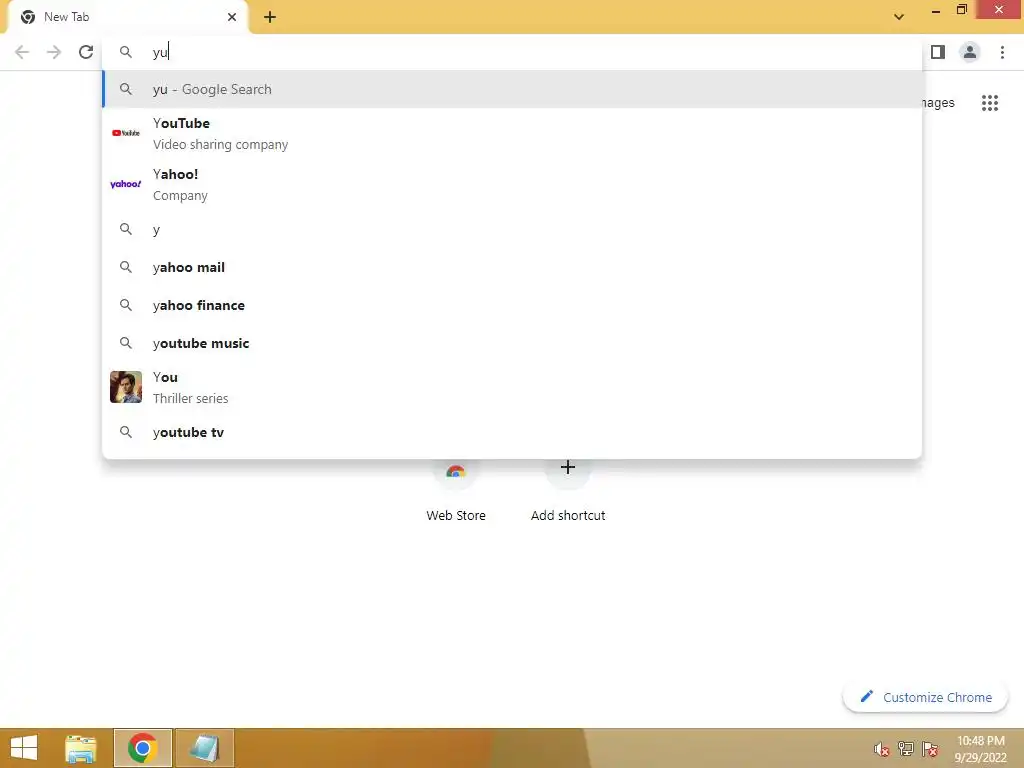Click the YouTube logo icon in suggestions
1024x768 pixels.
pos(125,133)
